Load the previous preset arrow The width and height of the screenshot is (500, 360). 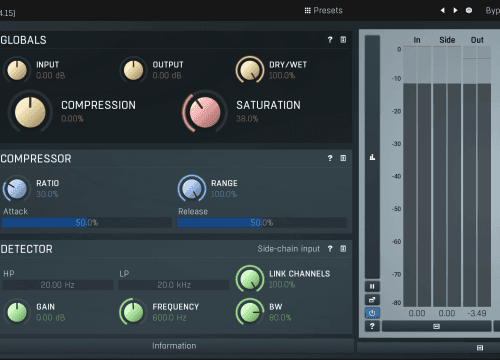[x=443, y=10]
